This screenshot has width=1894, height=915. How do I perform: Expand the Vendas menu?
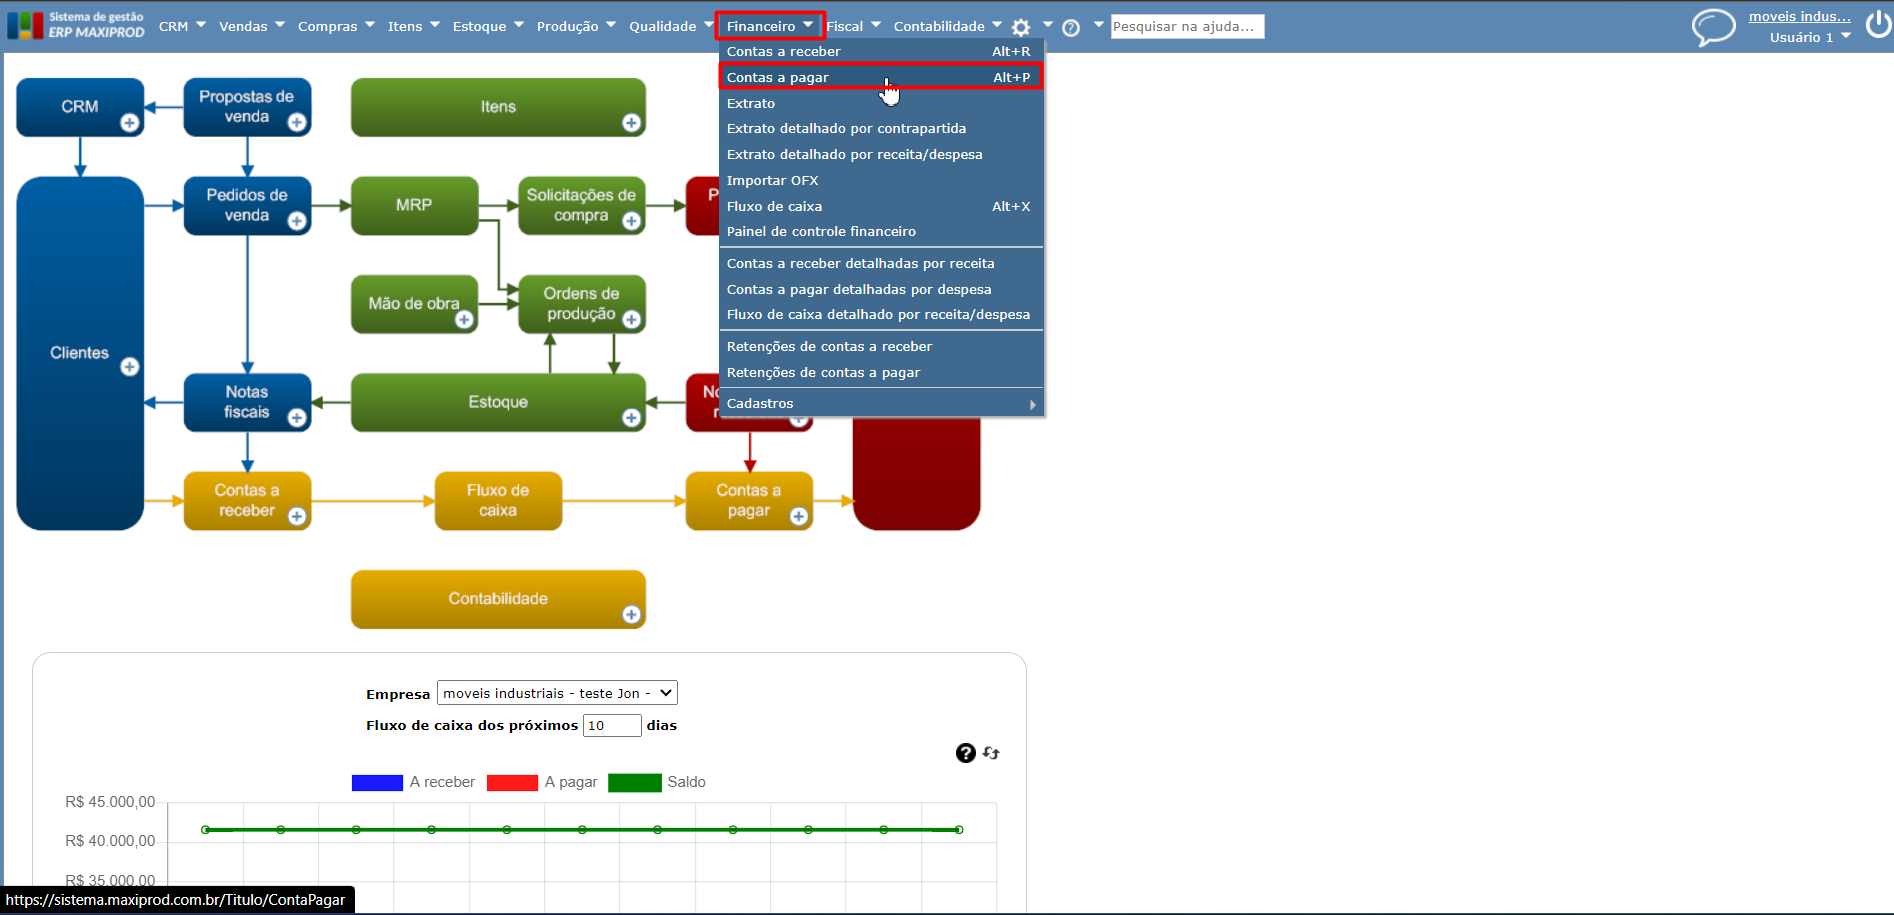[252, 26]
